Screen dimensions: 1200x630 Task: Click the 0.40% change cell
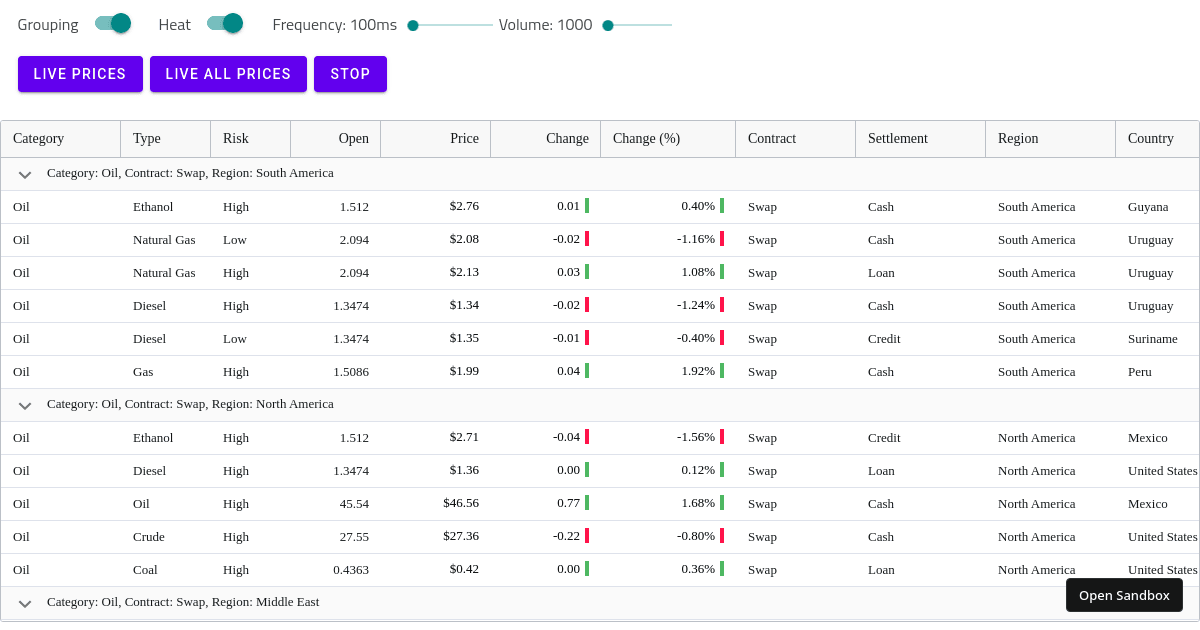click(x=668, y=207)
